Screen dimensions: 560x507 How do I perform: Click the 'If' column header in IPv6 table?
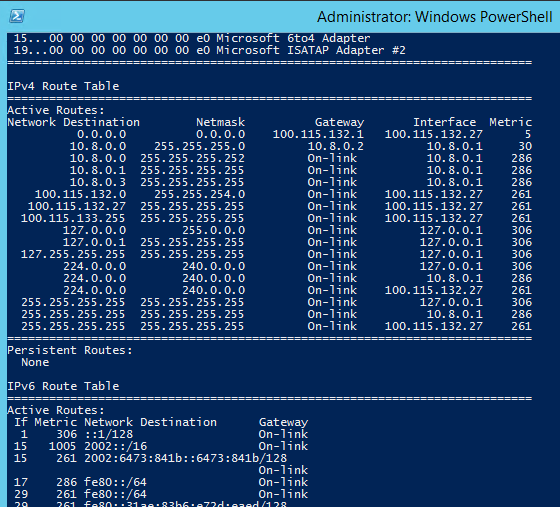(x=21, y=422)
